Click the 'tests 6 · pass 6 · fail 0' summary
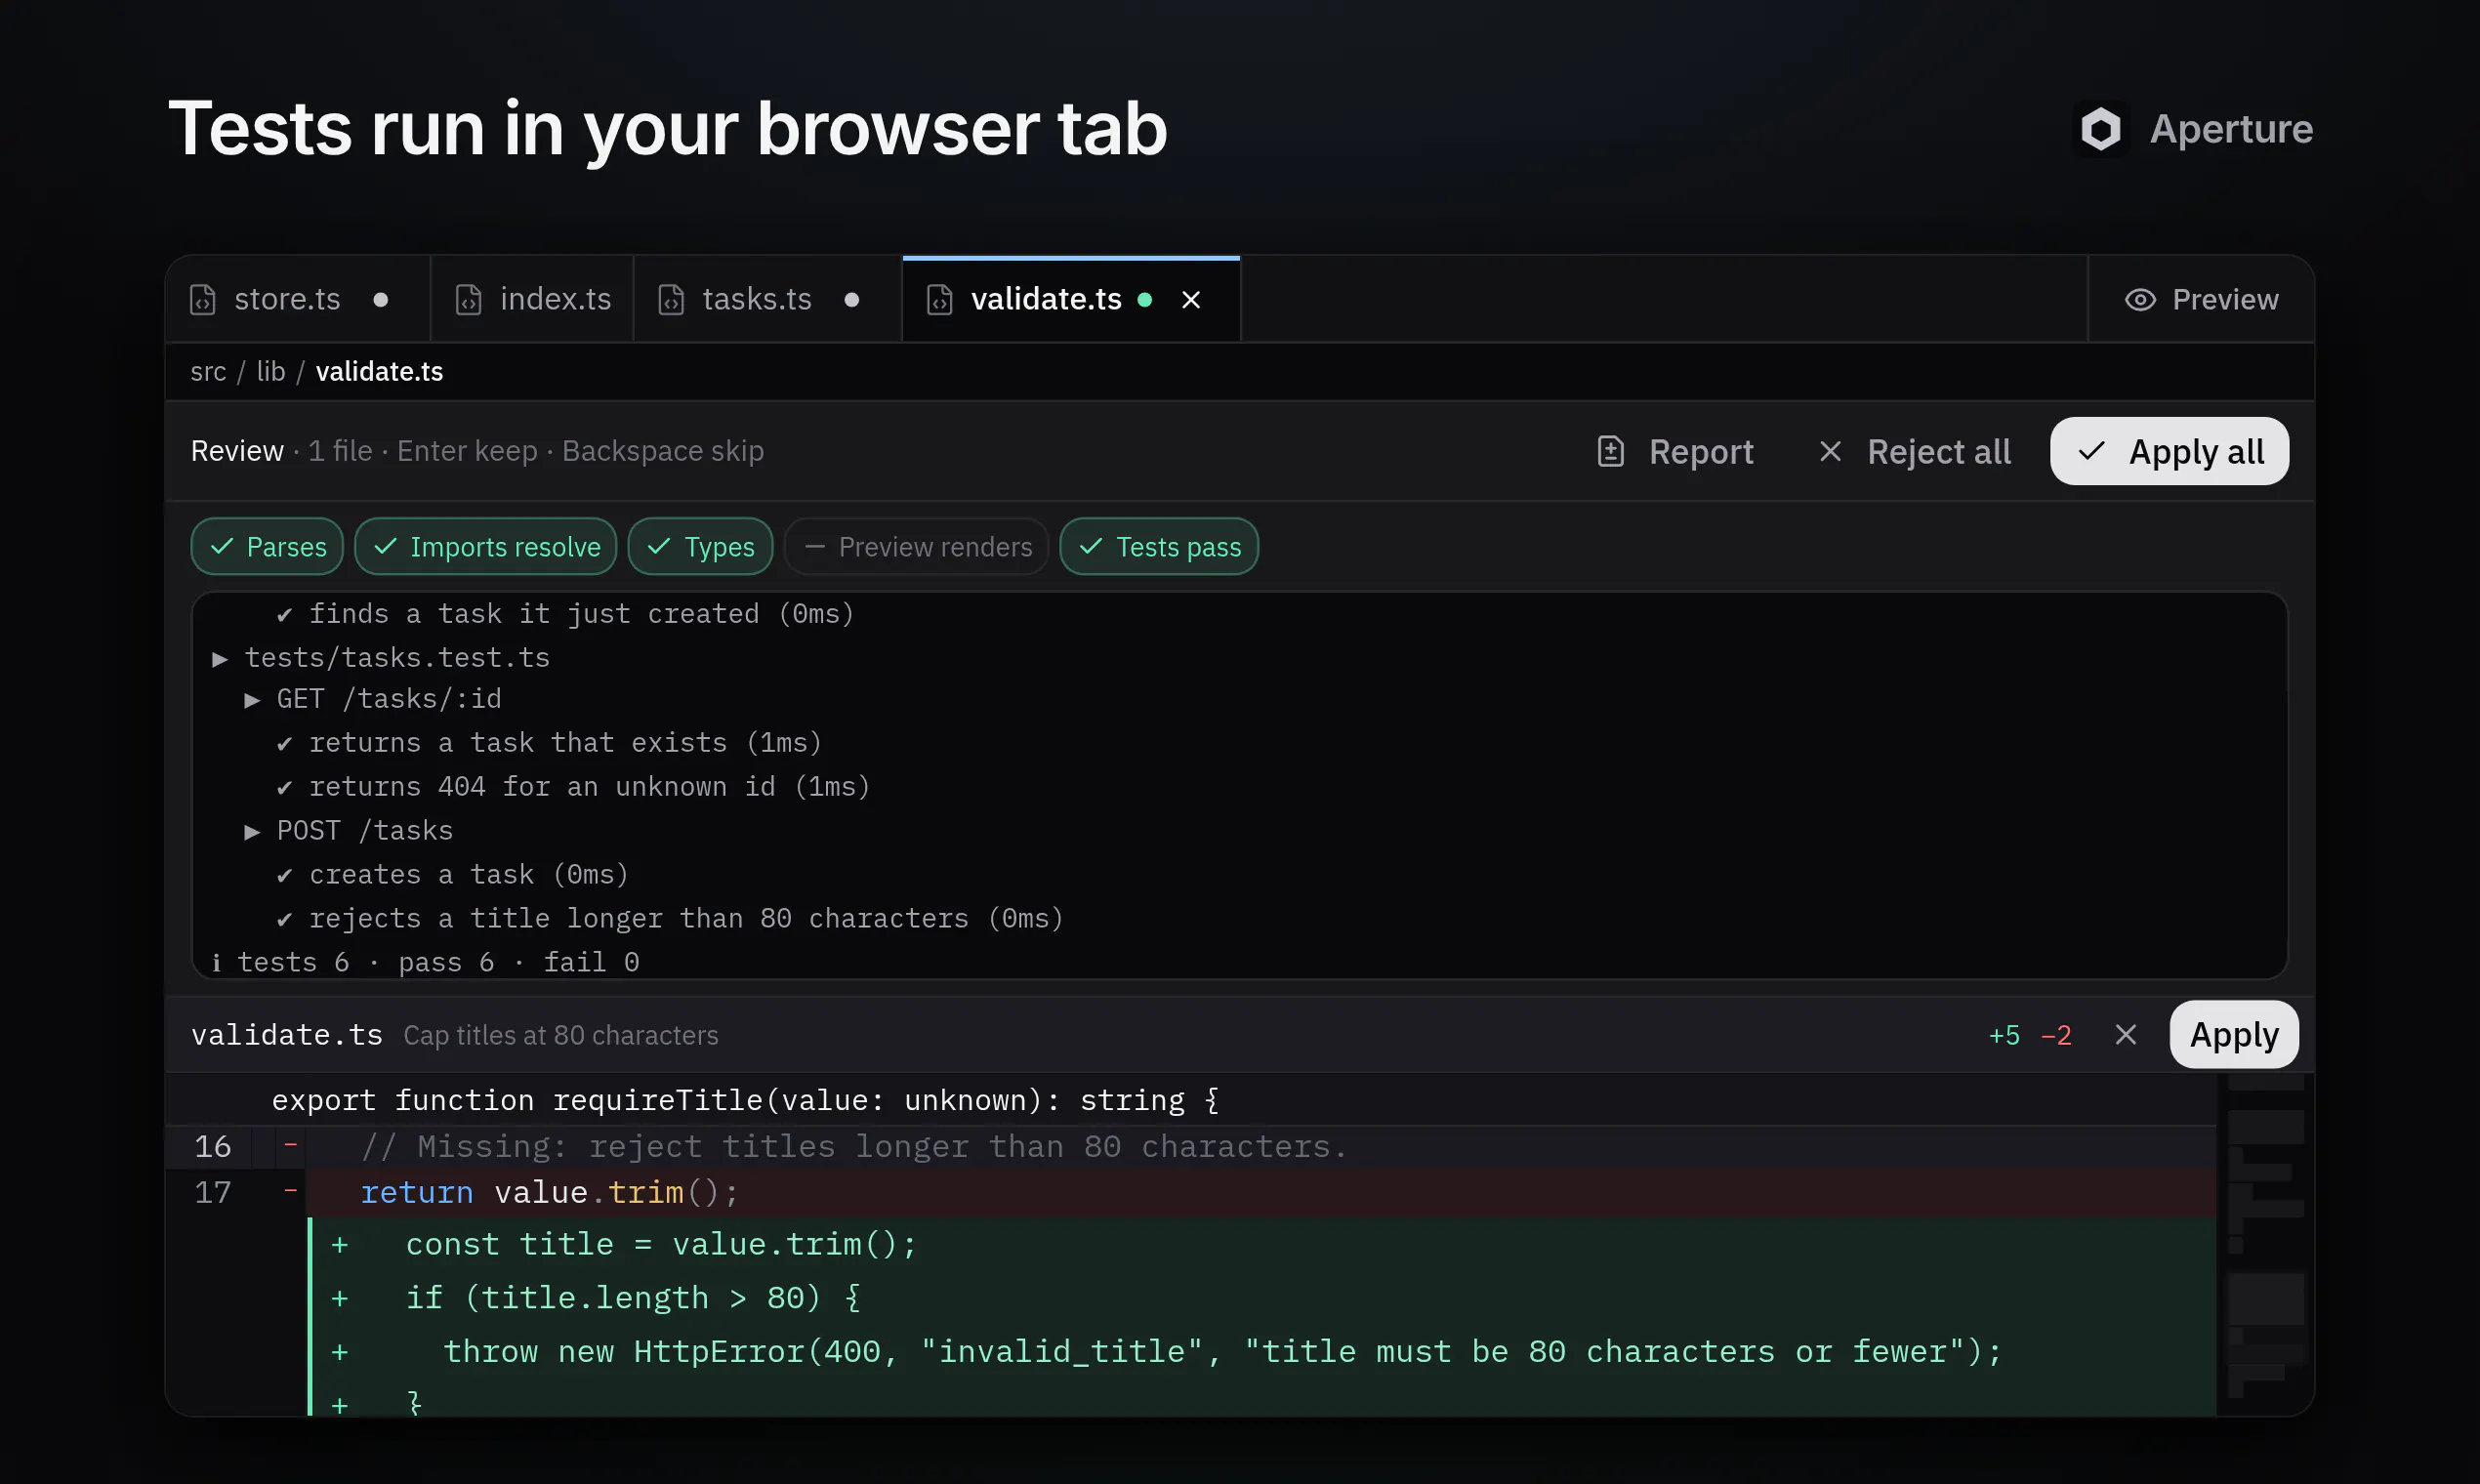2480x1484 pixels. click(x=425, y=963)
